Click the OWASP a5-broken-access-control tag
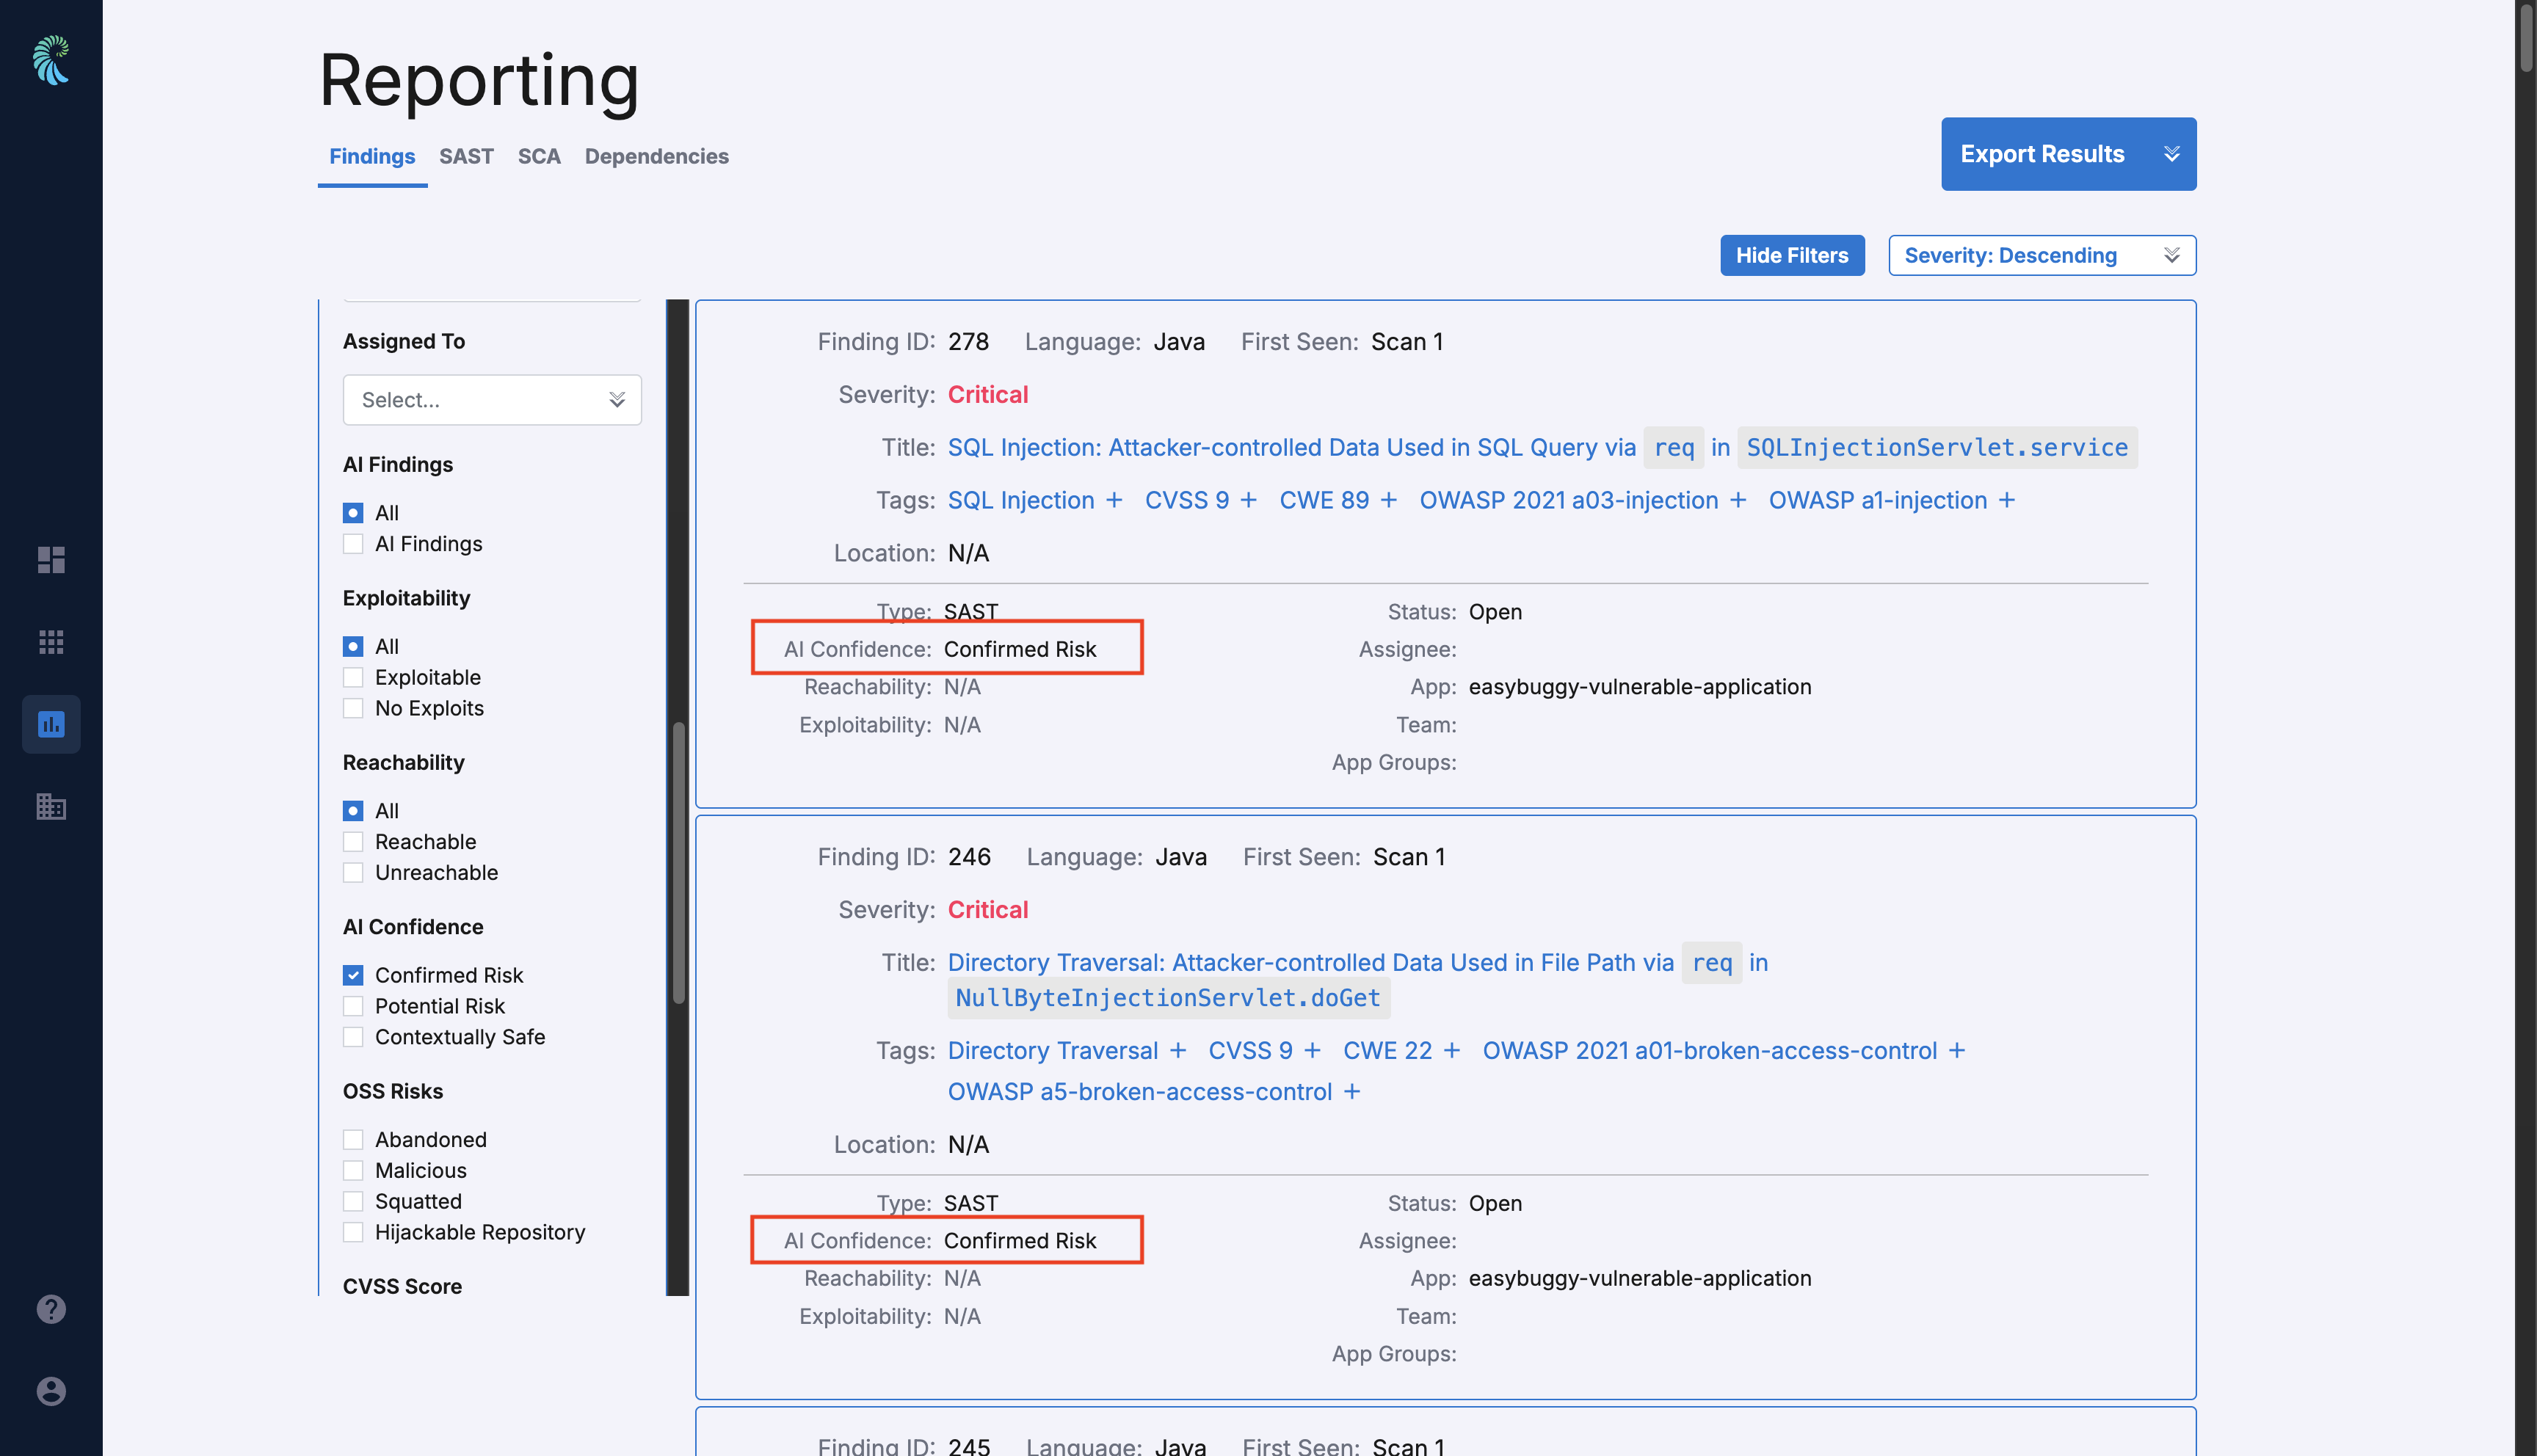This screenshot has width=2537, height=1456. pos(1140,1092)
